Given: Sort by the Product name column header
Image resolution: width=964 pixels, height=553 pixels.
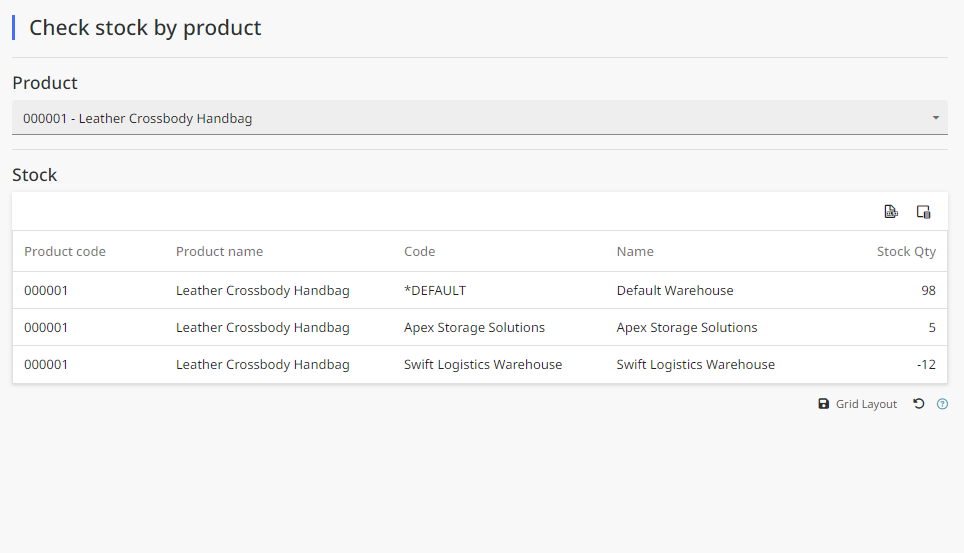Looking at the screenshot, I should coord(219,252).
